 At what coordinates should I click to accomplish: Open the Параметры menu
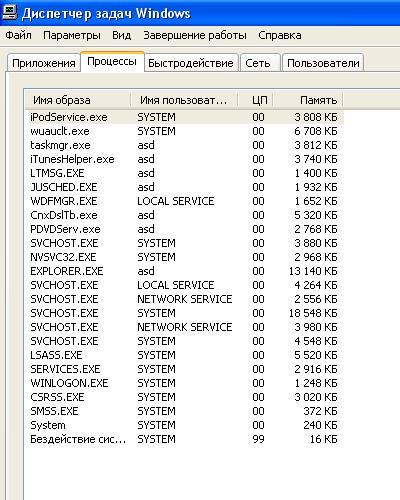click(72, 35)
